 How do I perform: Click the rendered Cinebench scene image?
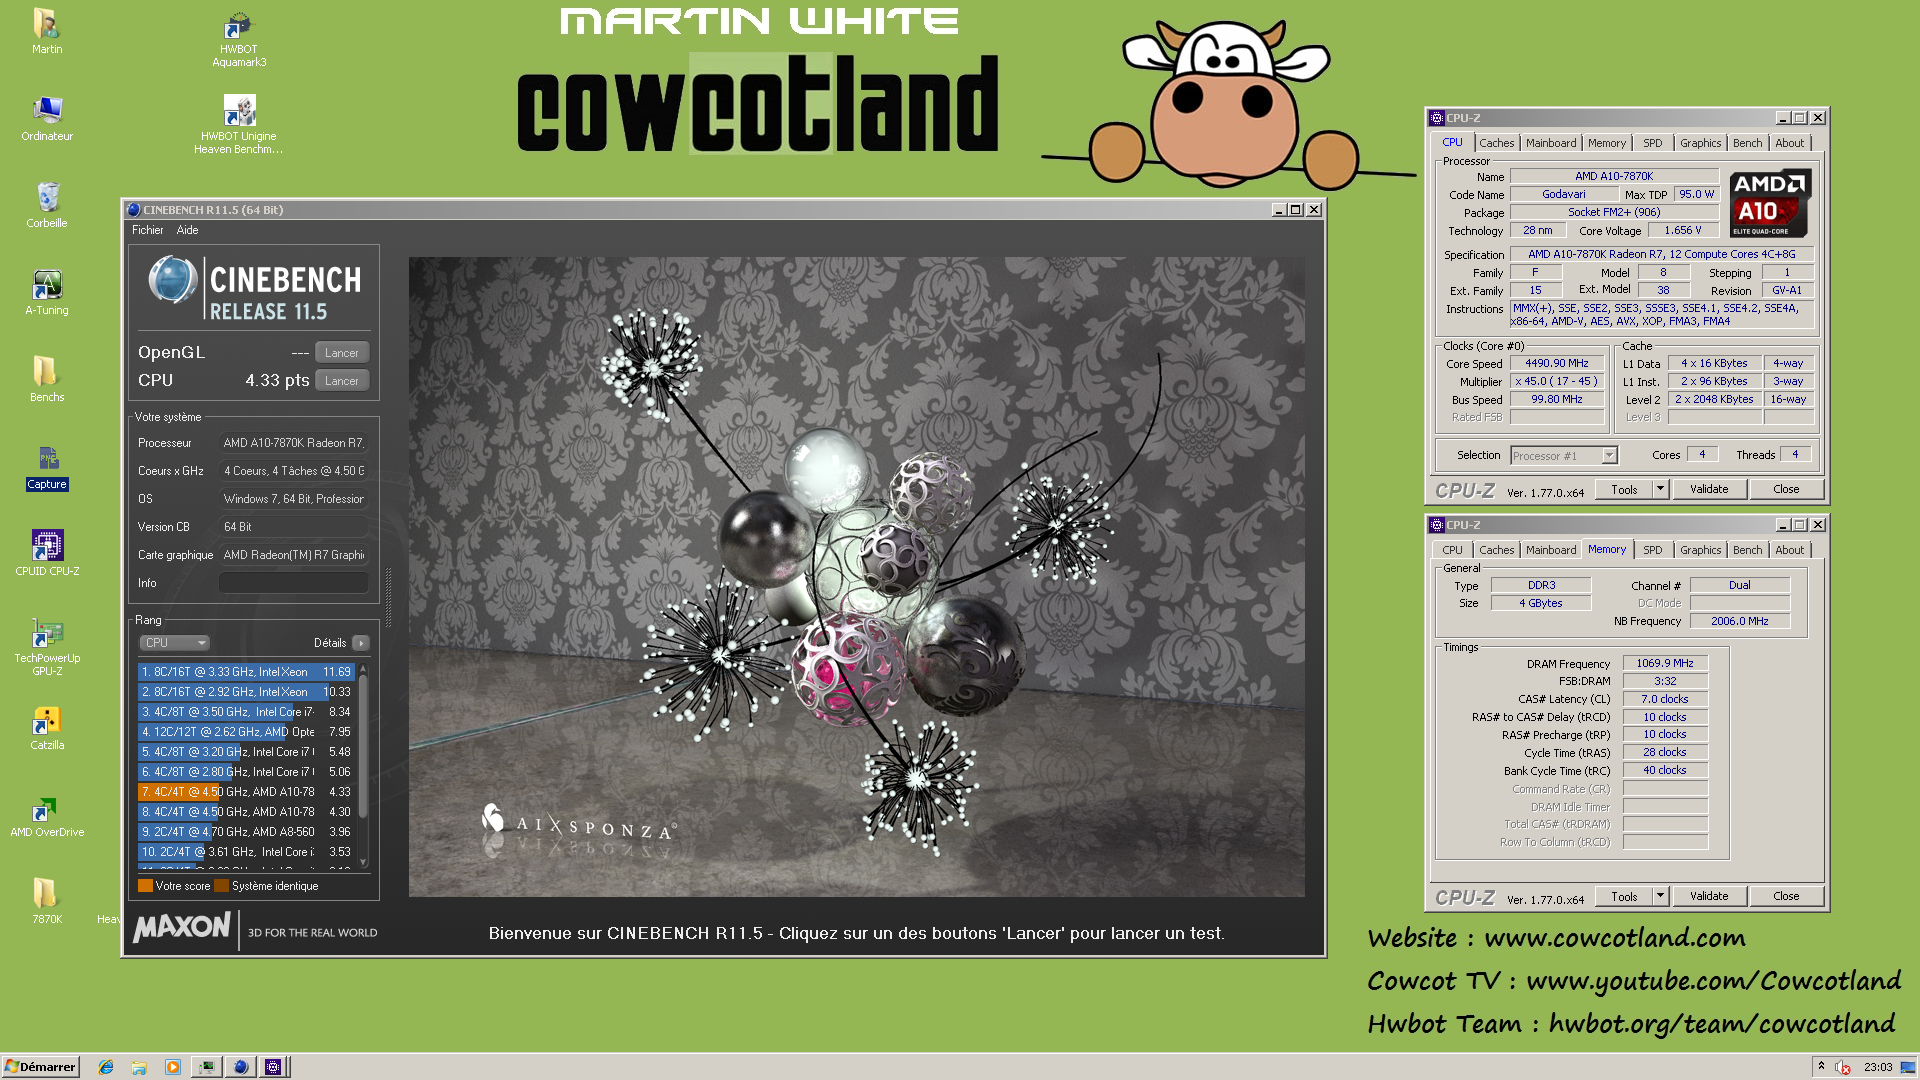[856, 577]
